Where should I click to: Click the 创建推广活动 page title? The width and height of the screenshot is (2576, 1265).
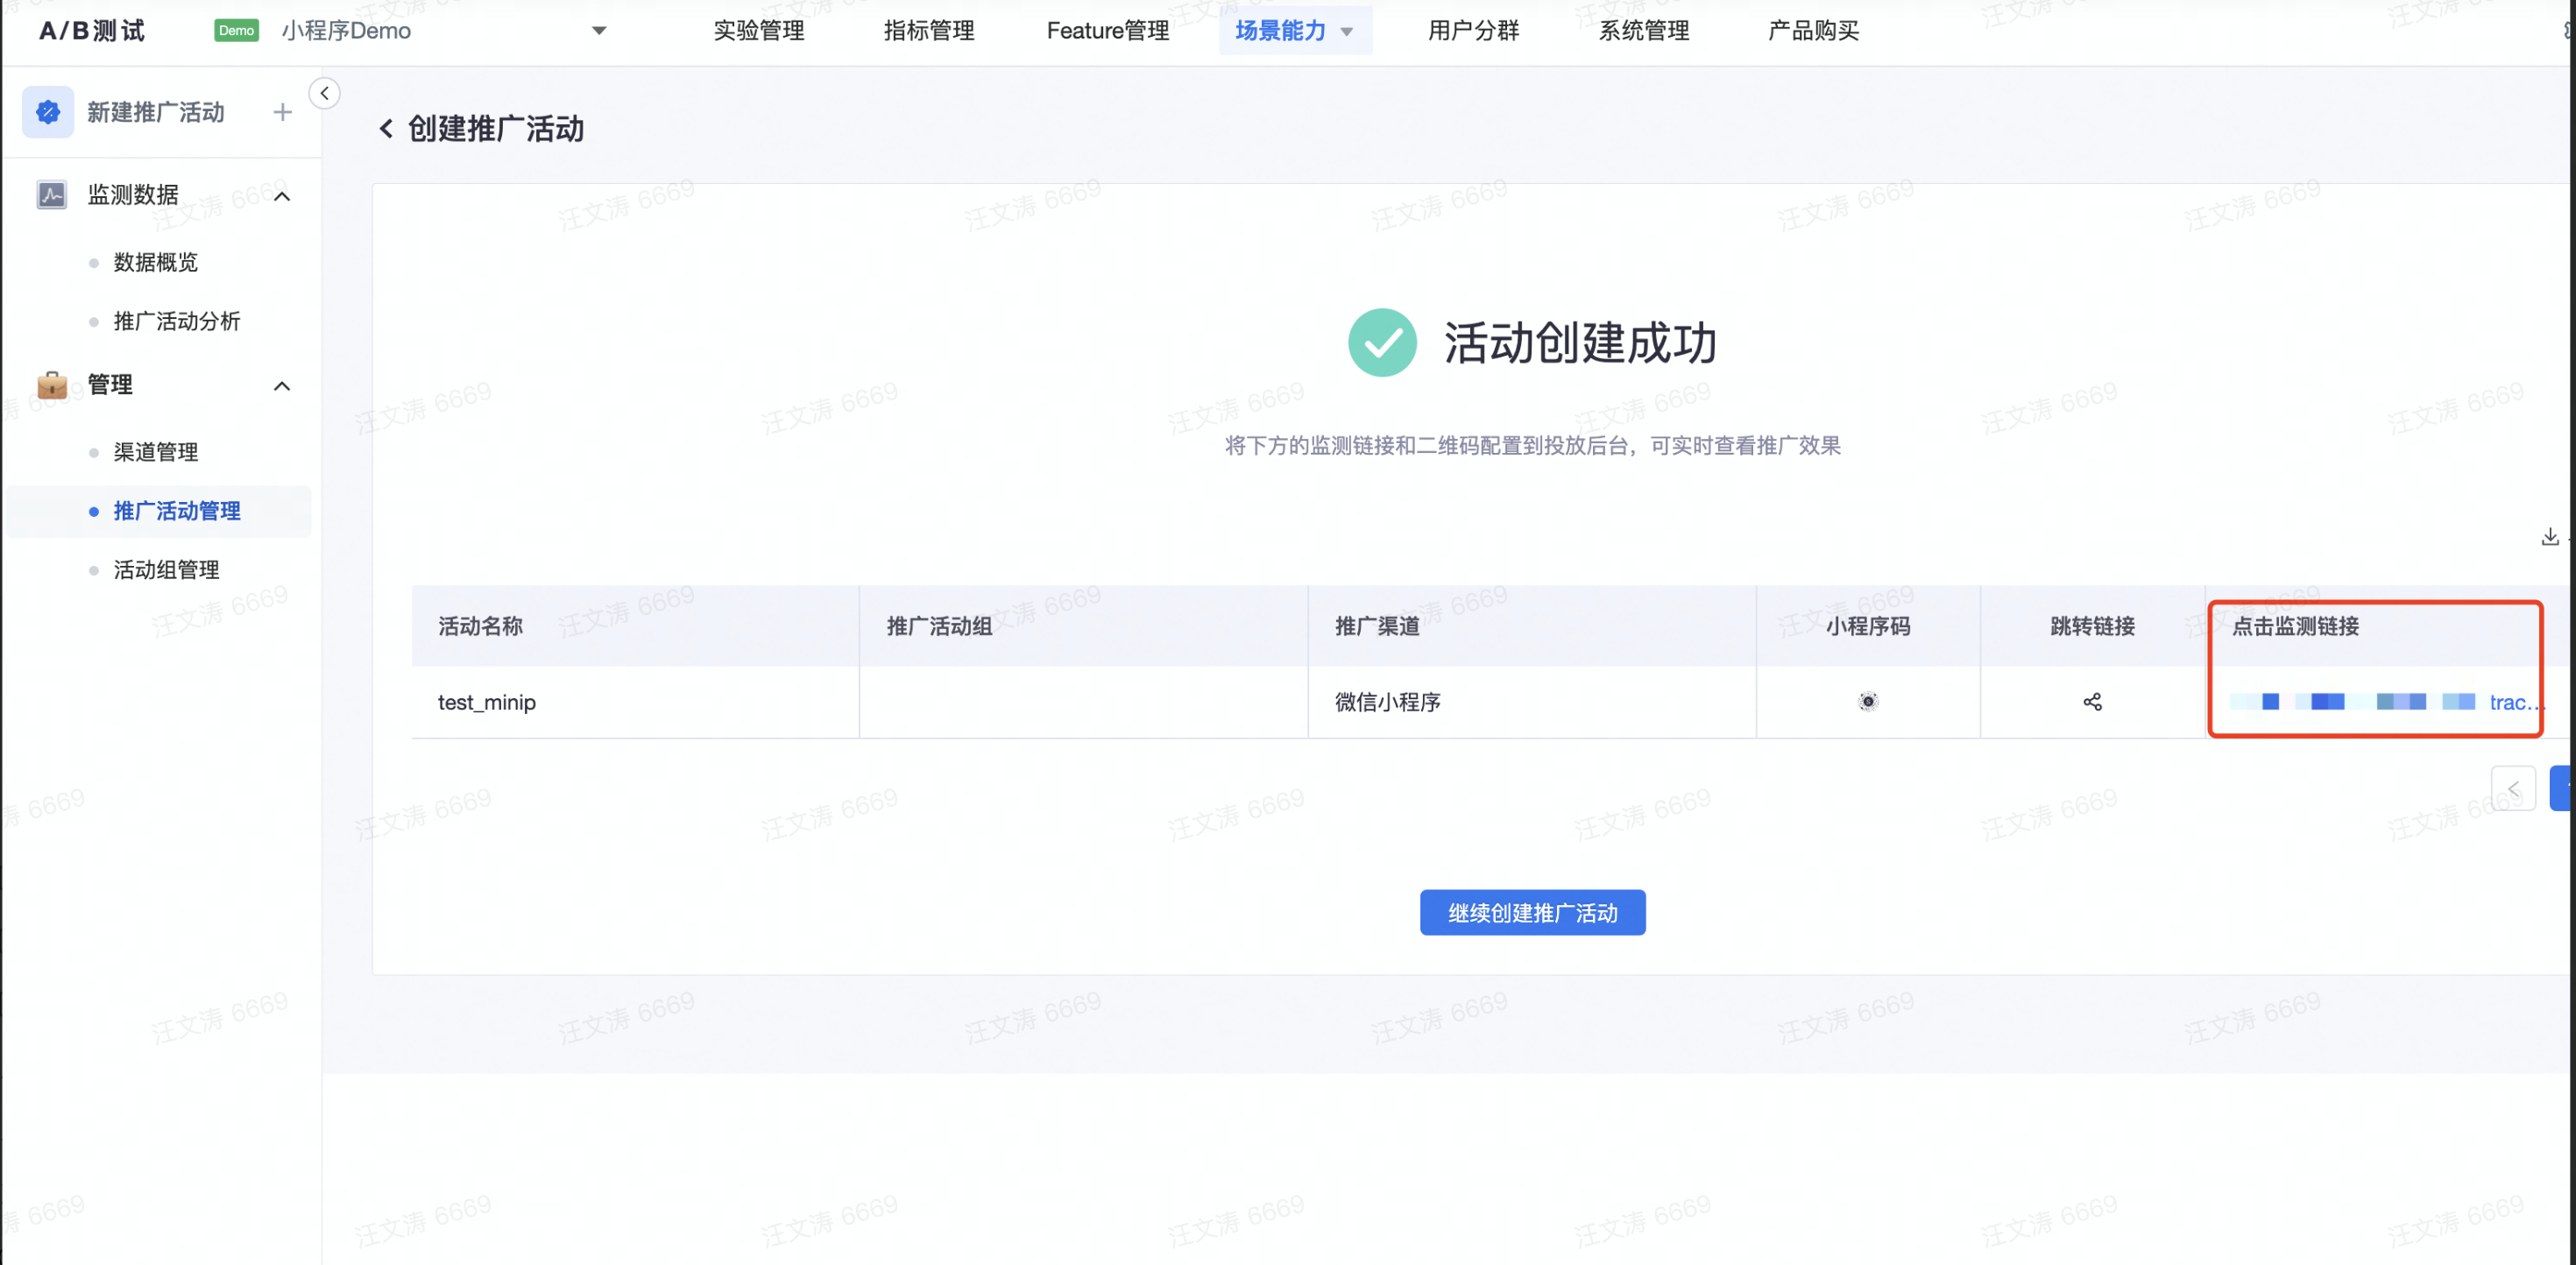496,129
